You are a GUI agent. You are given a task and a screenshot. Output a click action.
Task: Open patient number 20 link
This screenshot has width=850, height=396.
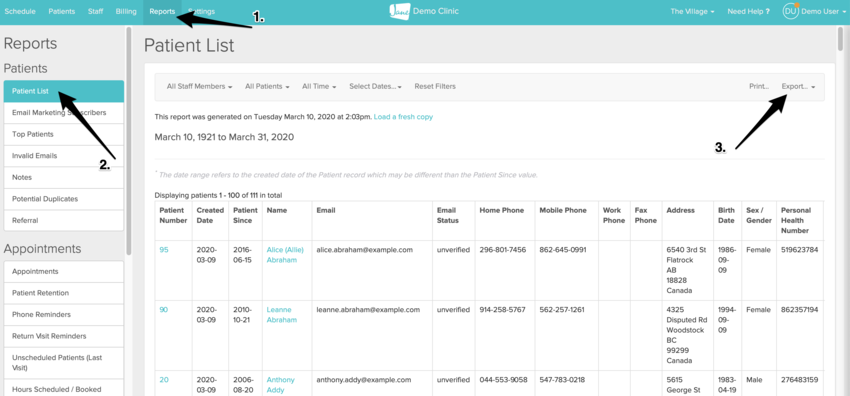[x=164, y=380]
